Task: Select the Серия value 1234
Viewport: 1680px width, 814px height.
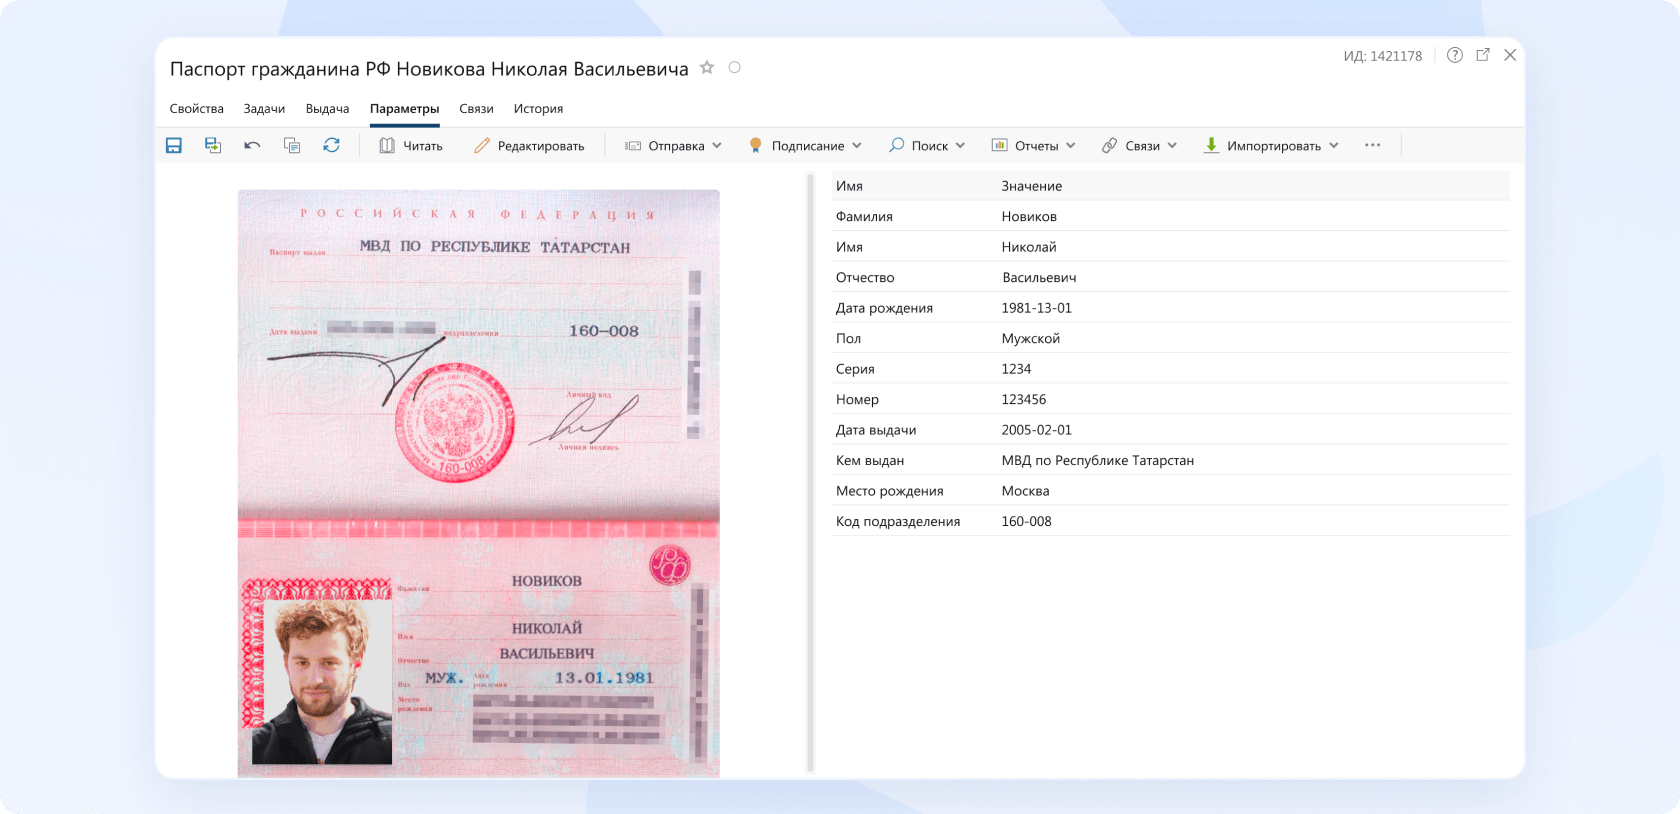Action: 1016,369
